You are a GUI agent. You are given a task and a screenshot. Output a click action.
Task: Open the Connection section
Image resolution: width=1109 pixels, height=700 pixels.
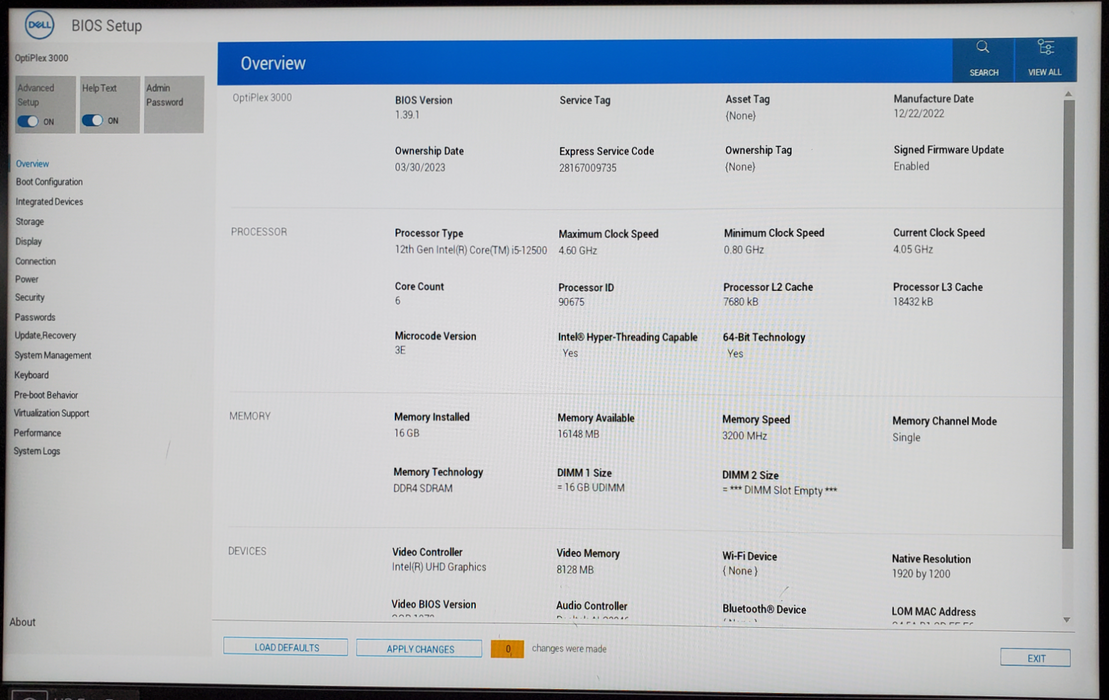[35, 261]
